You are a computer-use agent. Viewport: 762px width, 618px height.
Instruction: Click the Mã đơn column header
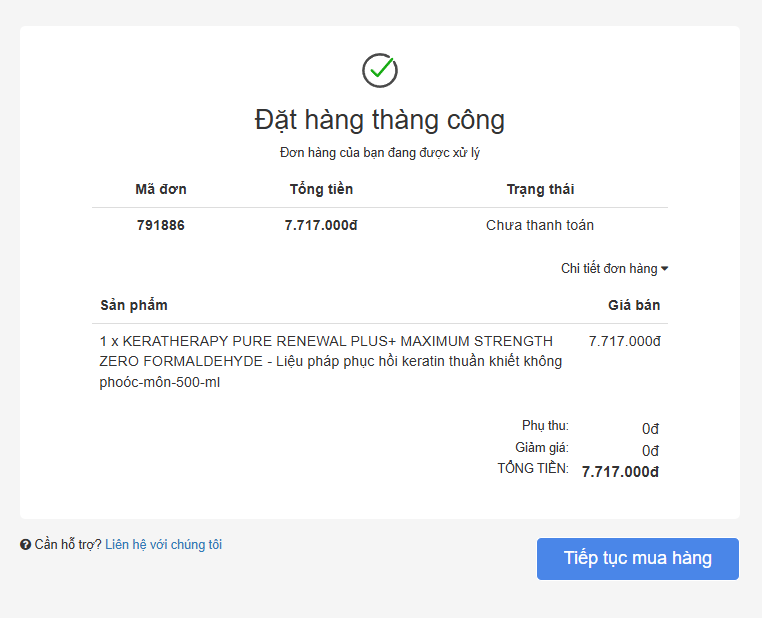[x=161, y=189]
